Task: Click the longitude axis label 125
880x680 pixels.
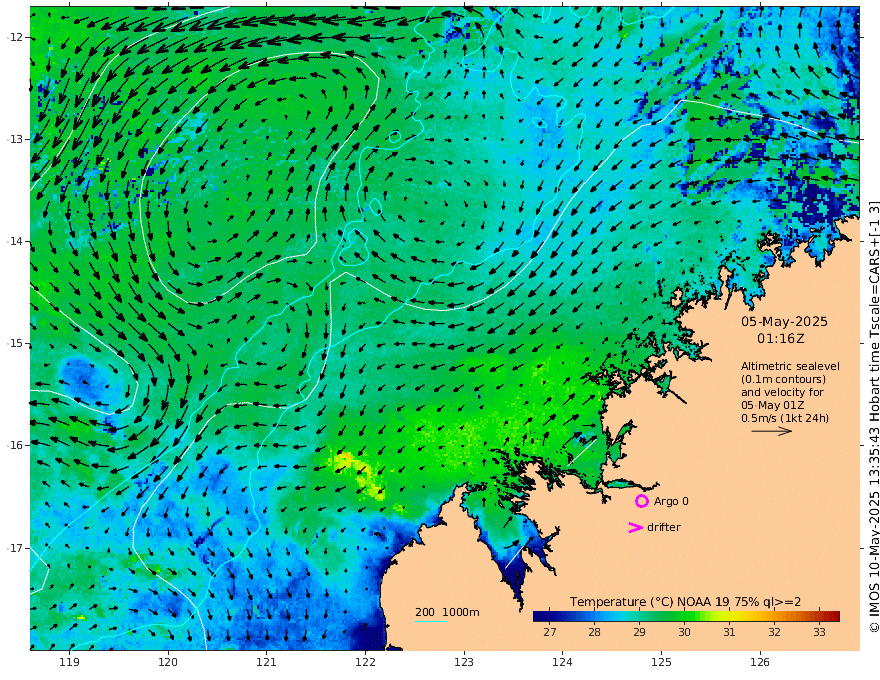Action: click(x=661, y=662)
